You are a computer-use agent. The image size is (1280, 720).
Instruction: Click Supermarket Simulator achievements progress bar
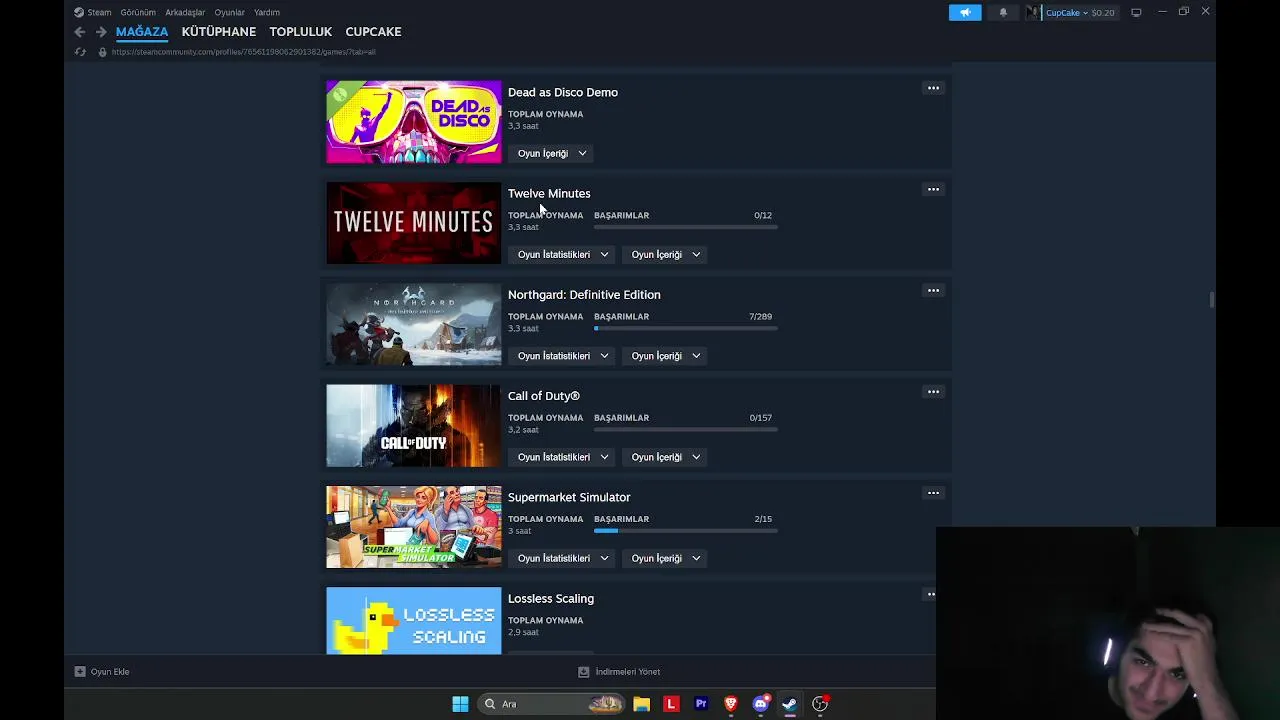[685, 530]
